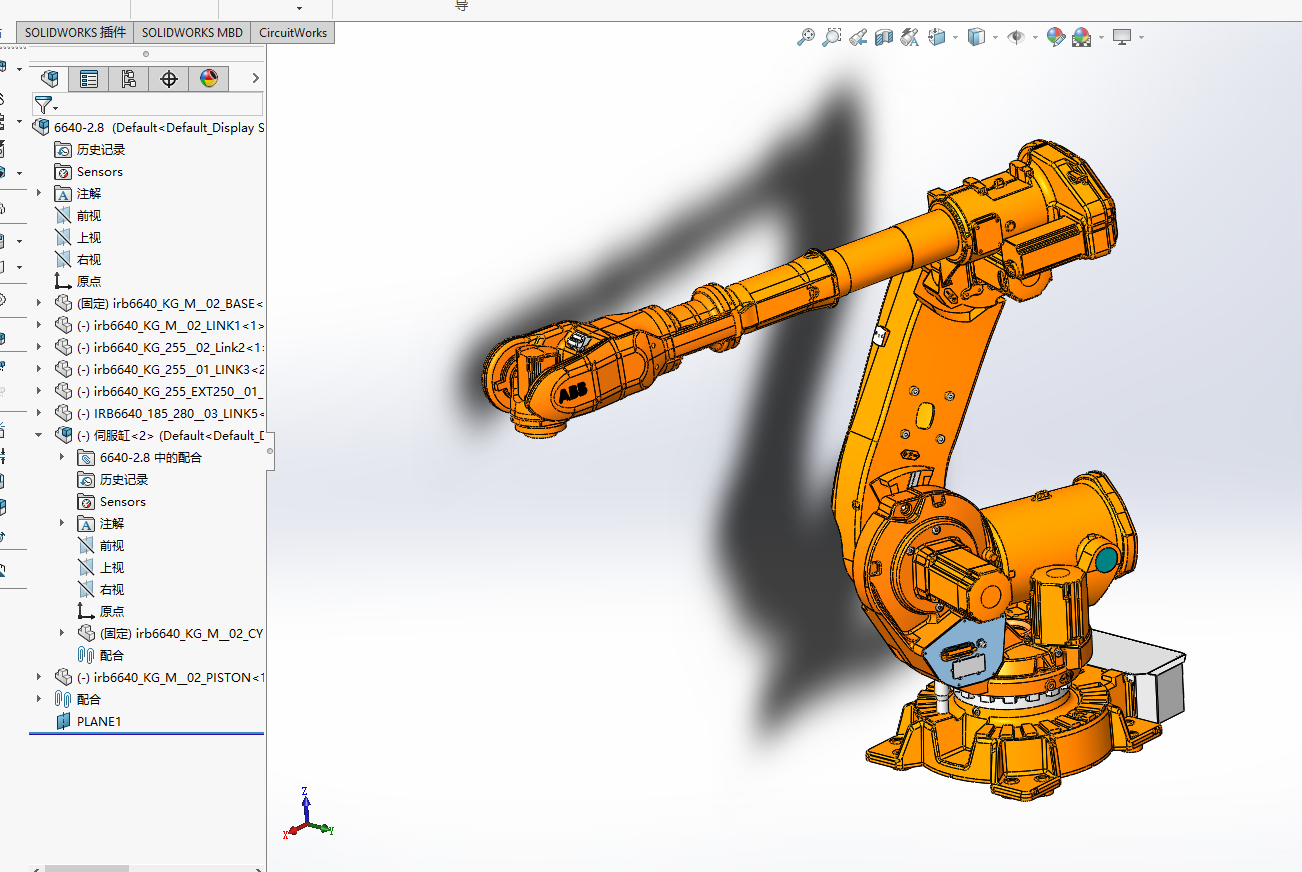Select the 6640-2.8 top assembly node
1302x872 pixels.
(x=148, y=127)
